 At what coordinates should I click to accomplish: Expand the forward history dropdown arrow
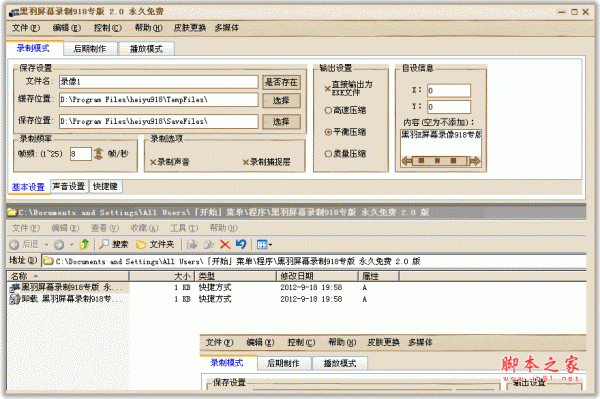pyautogui.click(x=71, y=244)
